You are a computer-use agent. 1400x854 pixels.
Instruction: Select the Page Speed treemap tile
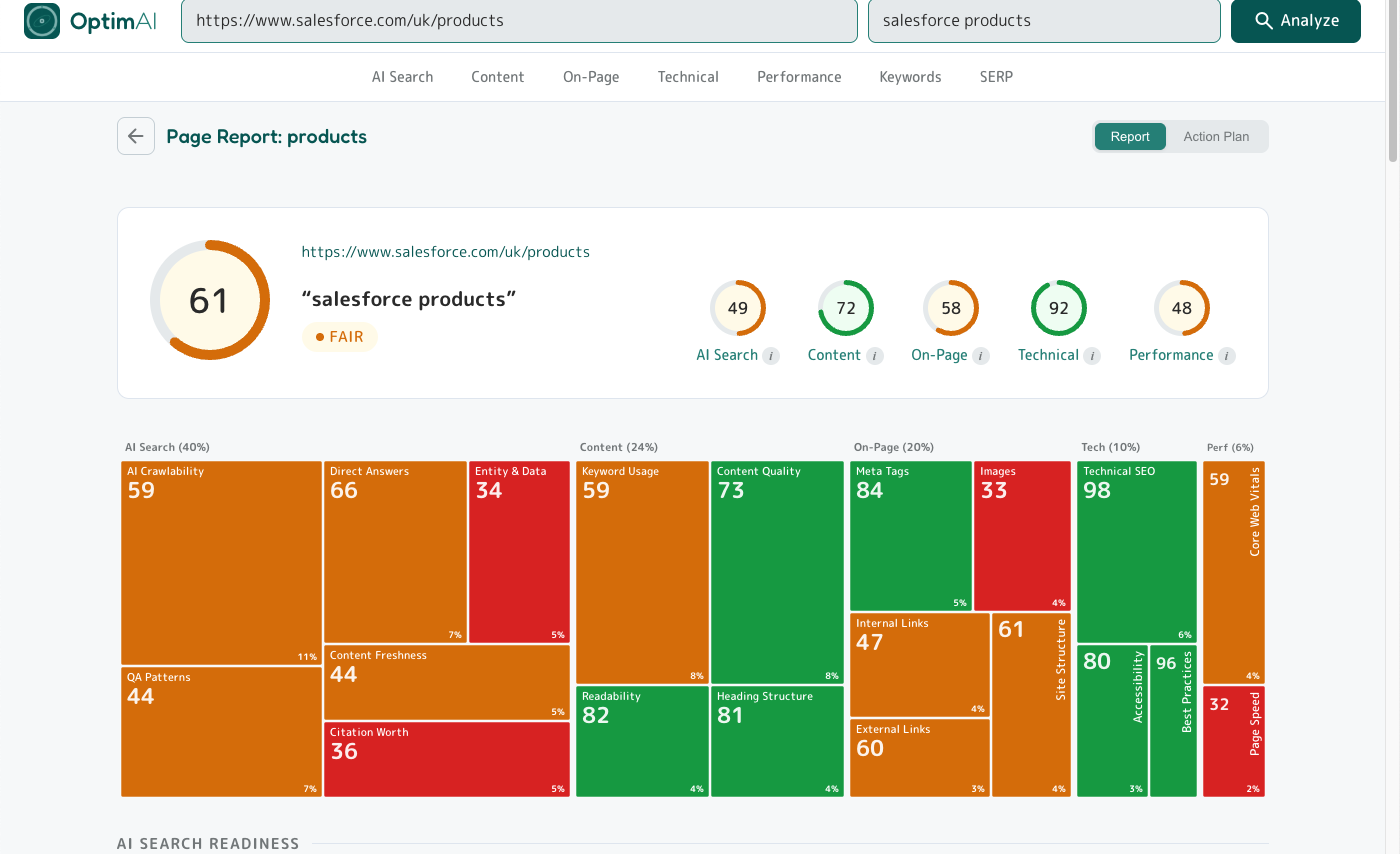[1234, 741]
